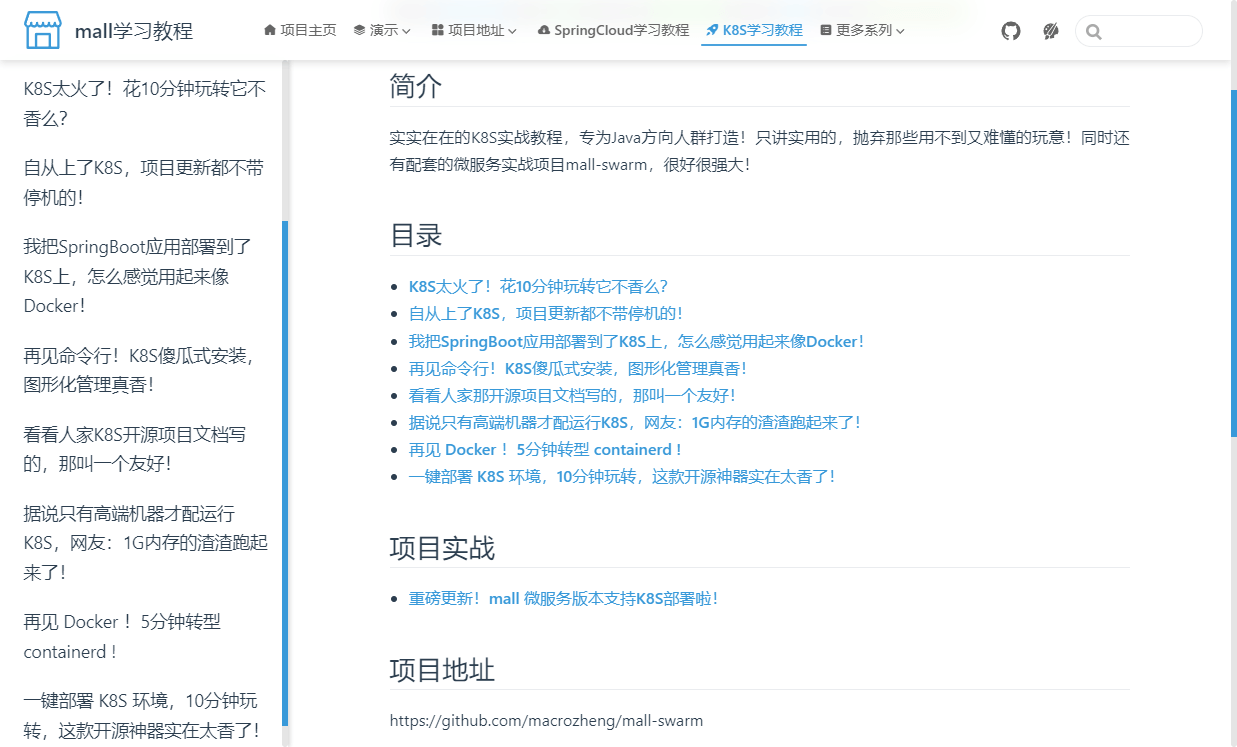
Task: Click the intro paragraph starting 实实在在的K8S实战教程
Action: [x=759, y=151]
